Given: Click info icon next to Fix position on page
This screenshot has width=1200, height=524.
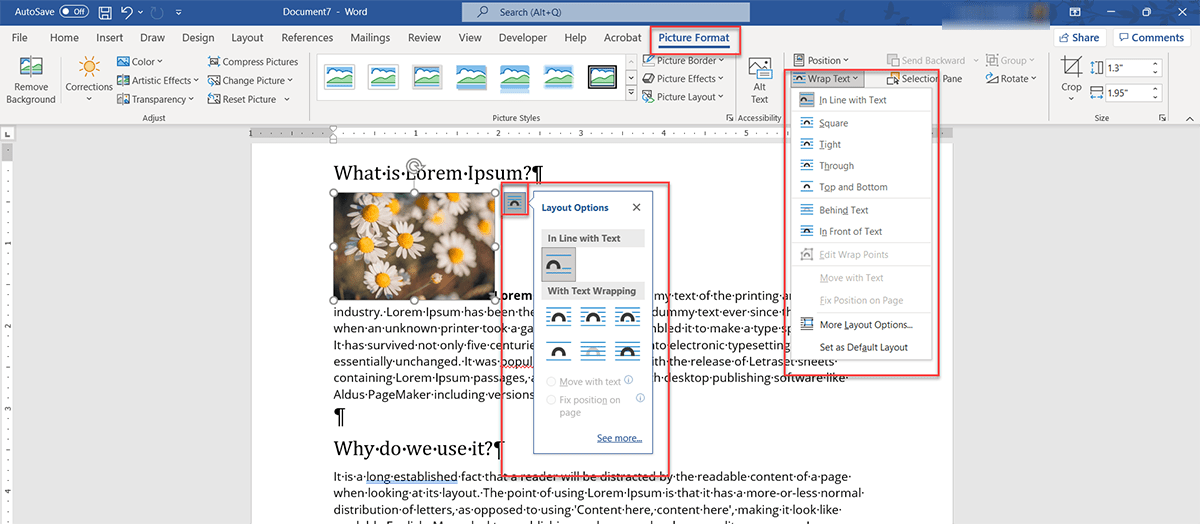Looking at the screenshot, I should pyautogui.click(x=640, y=399).
